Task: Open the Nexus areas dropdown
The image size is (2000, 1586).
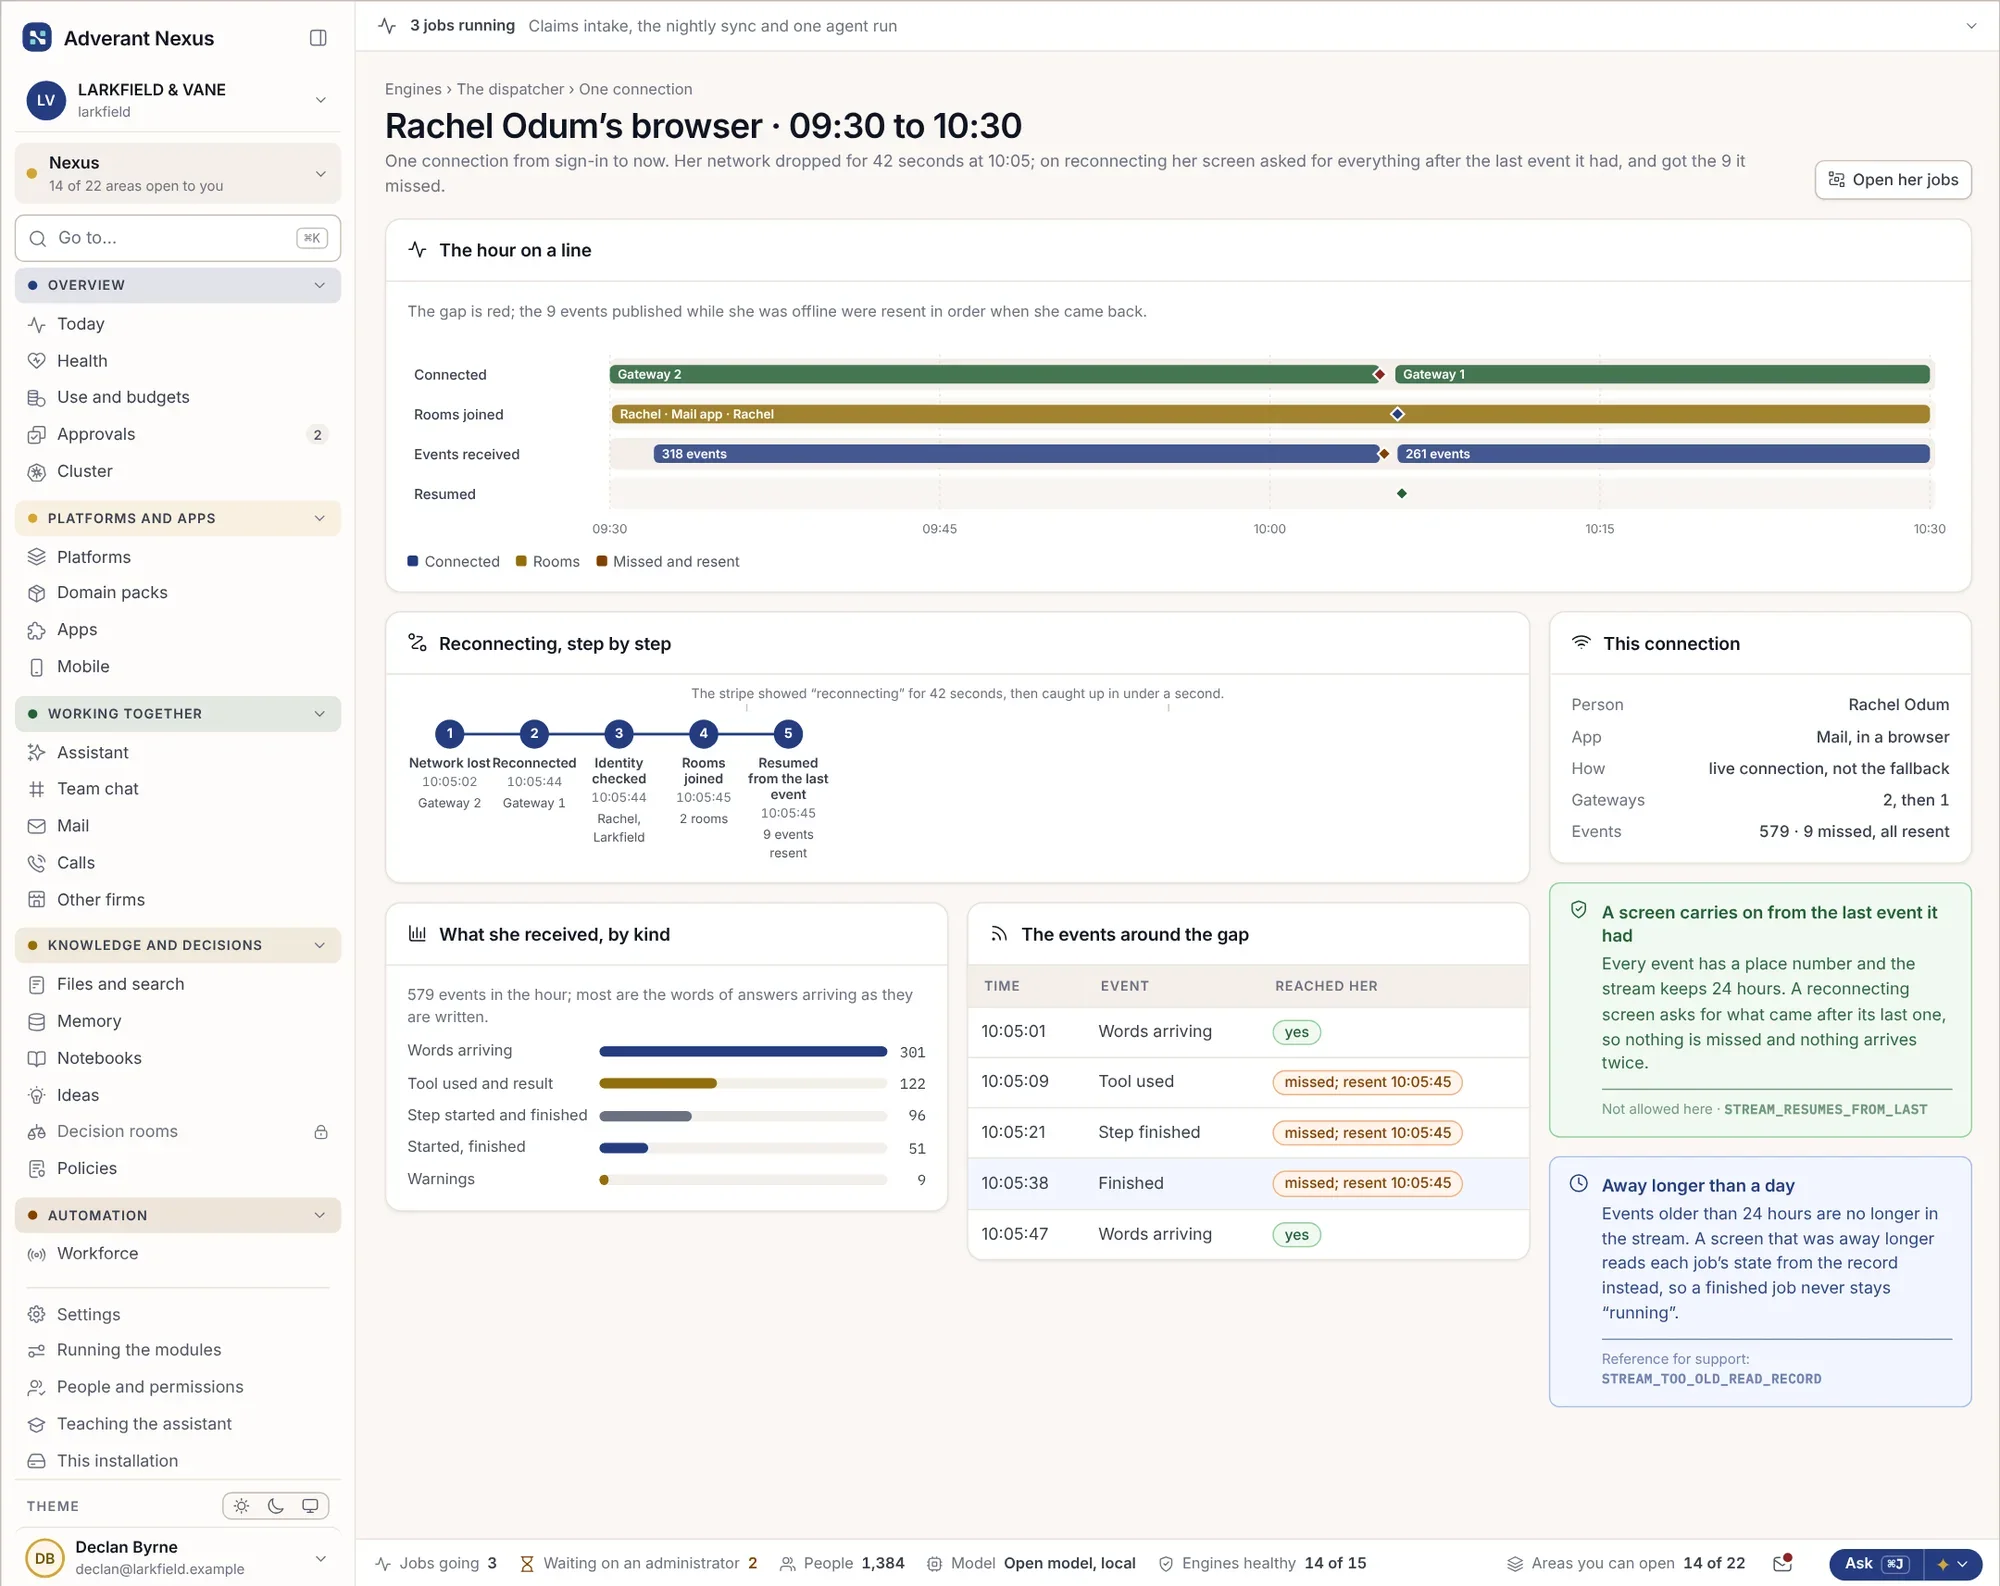Action: click(178, 173)
